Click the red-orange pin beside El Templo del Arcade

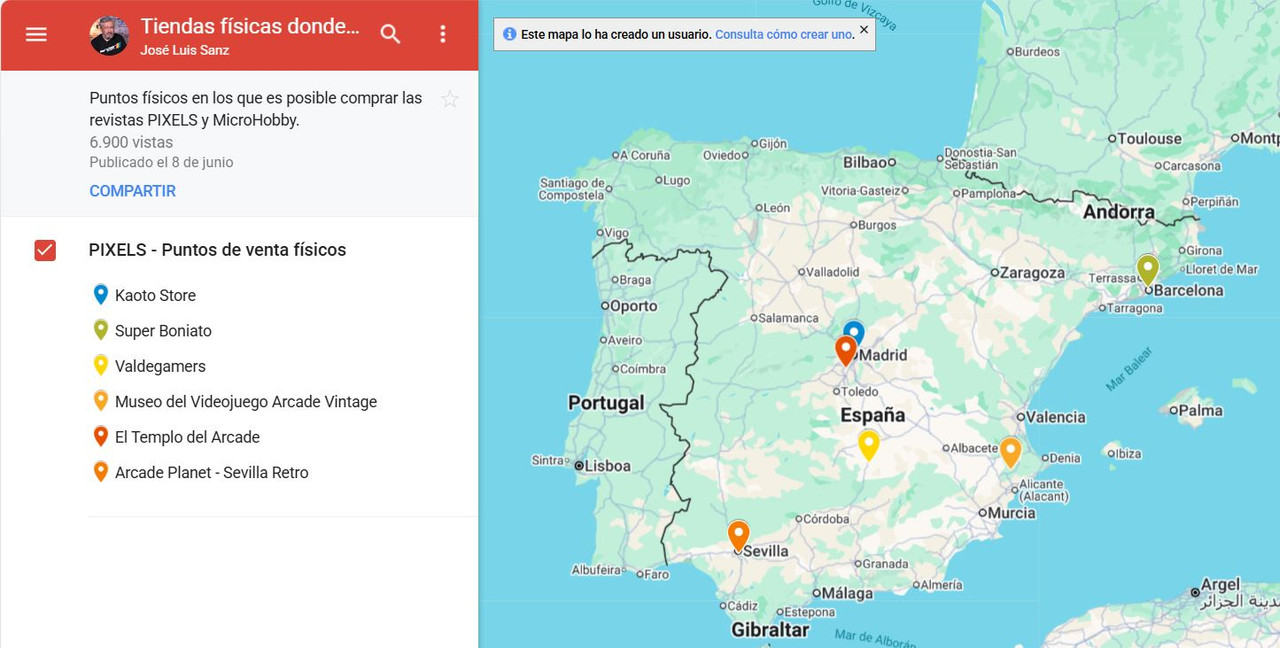pos(100,437)
